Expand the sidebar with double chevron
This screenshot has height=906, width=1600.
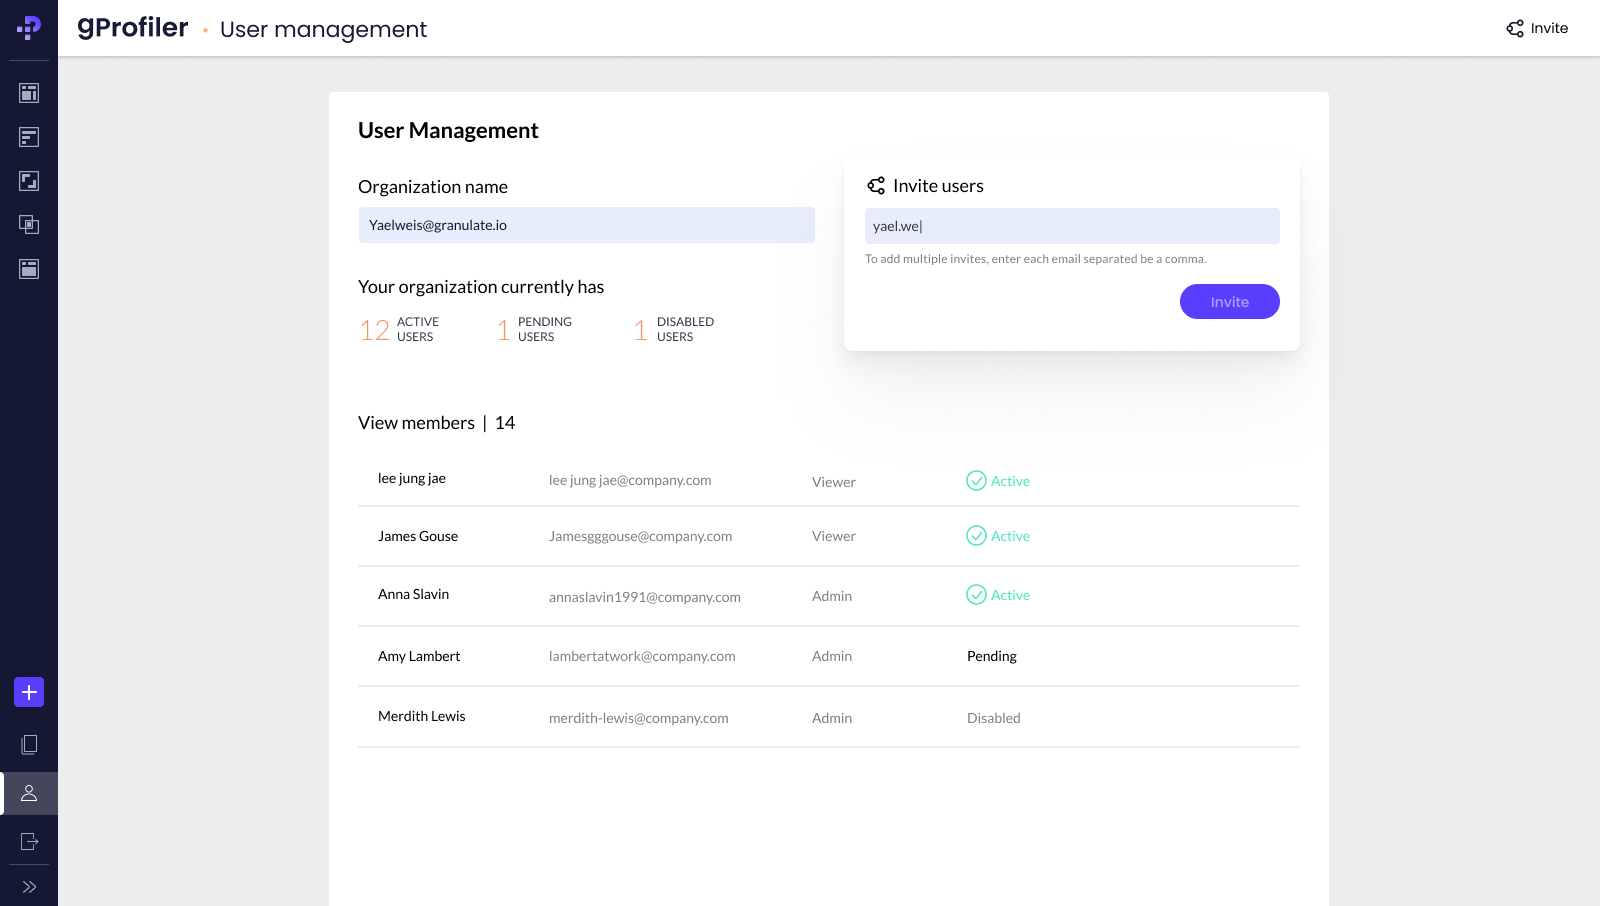coord(29,887)
